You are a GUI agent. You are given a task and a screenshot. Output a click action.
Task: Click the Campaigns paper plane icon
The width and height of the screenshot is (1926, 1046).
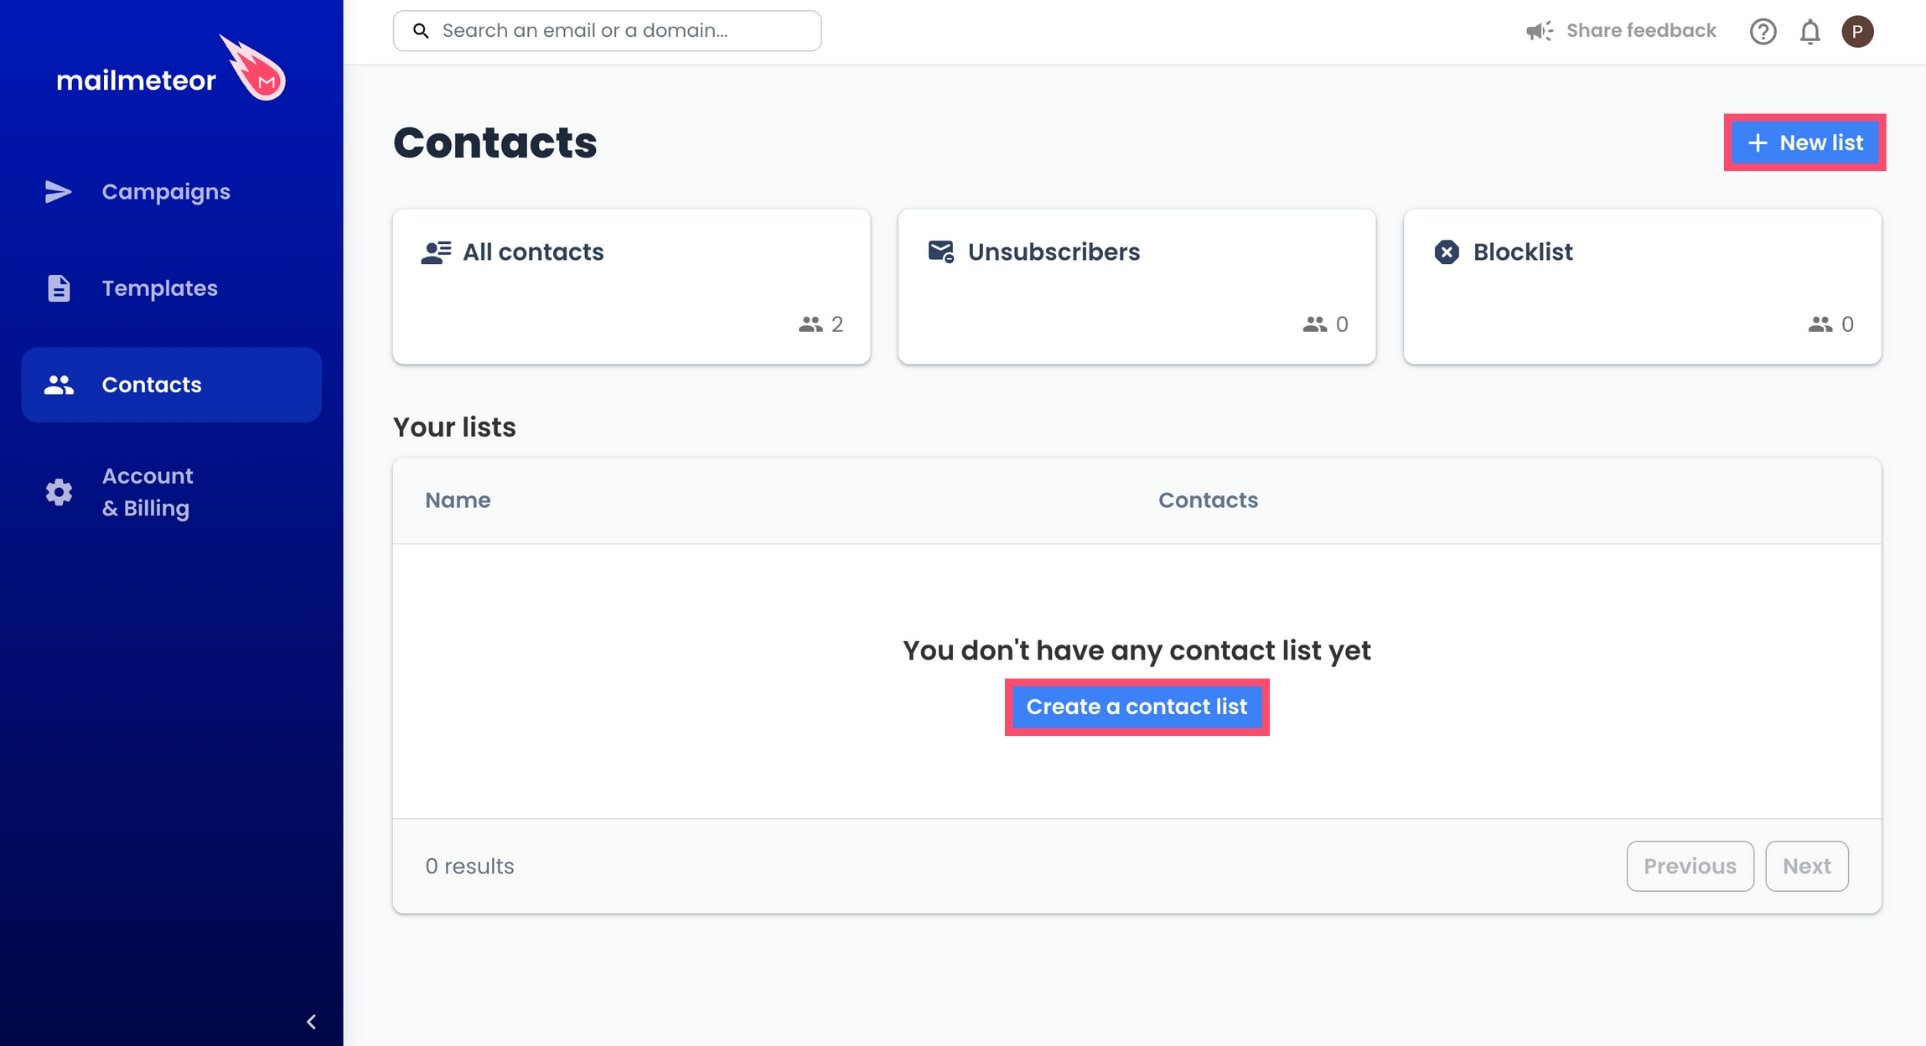tap(58, 192)
